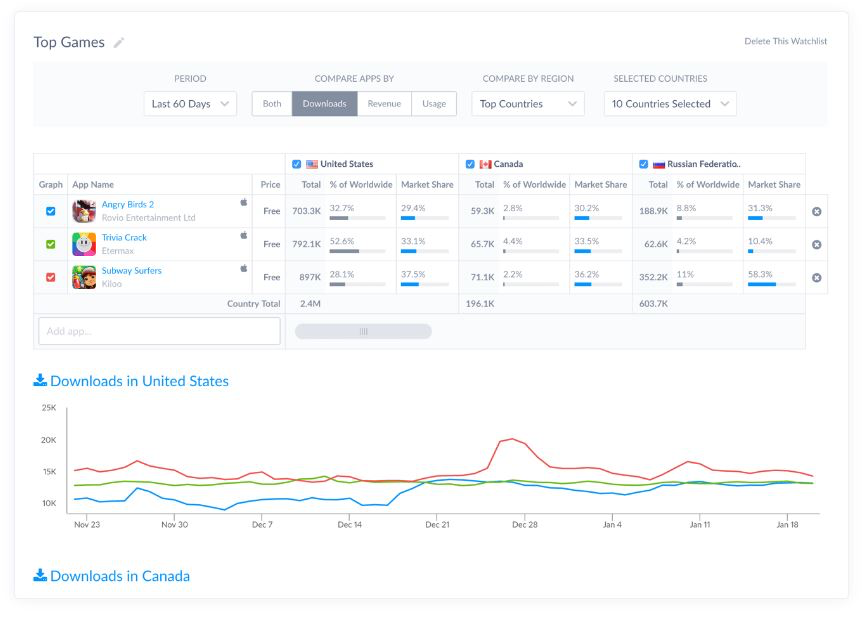Click the Angry Birds 2 app icon
Screen dimensions: 863x621
click(x=84, y=211)
